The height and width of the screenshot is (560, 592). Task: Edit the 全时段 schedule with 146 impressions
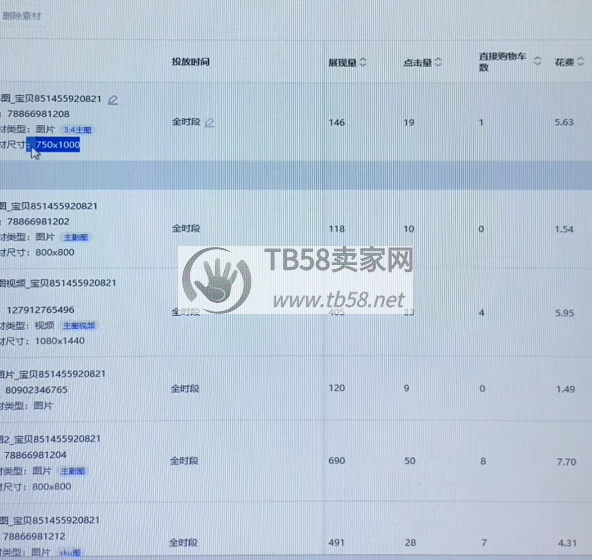point(210,122)
